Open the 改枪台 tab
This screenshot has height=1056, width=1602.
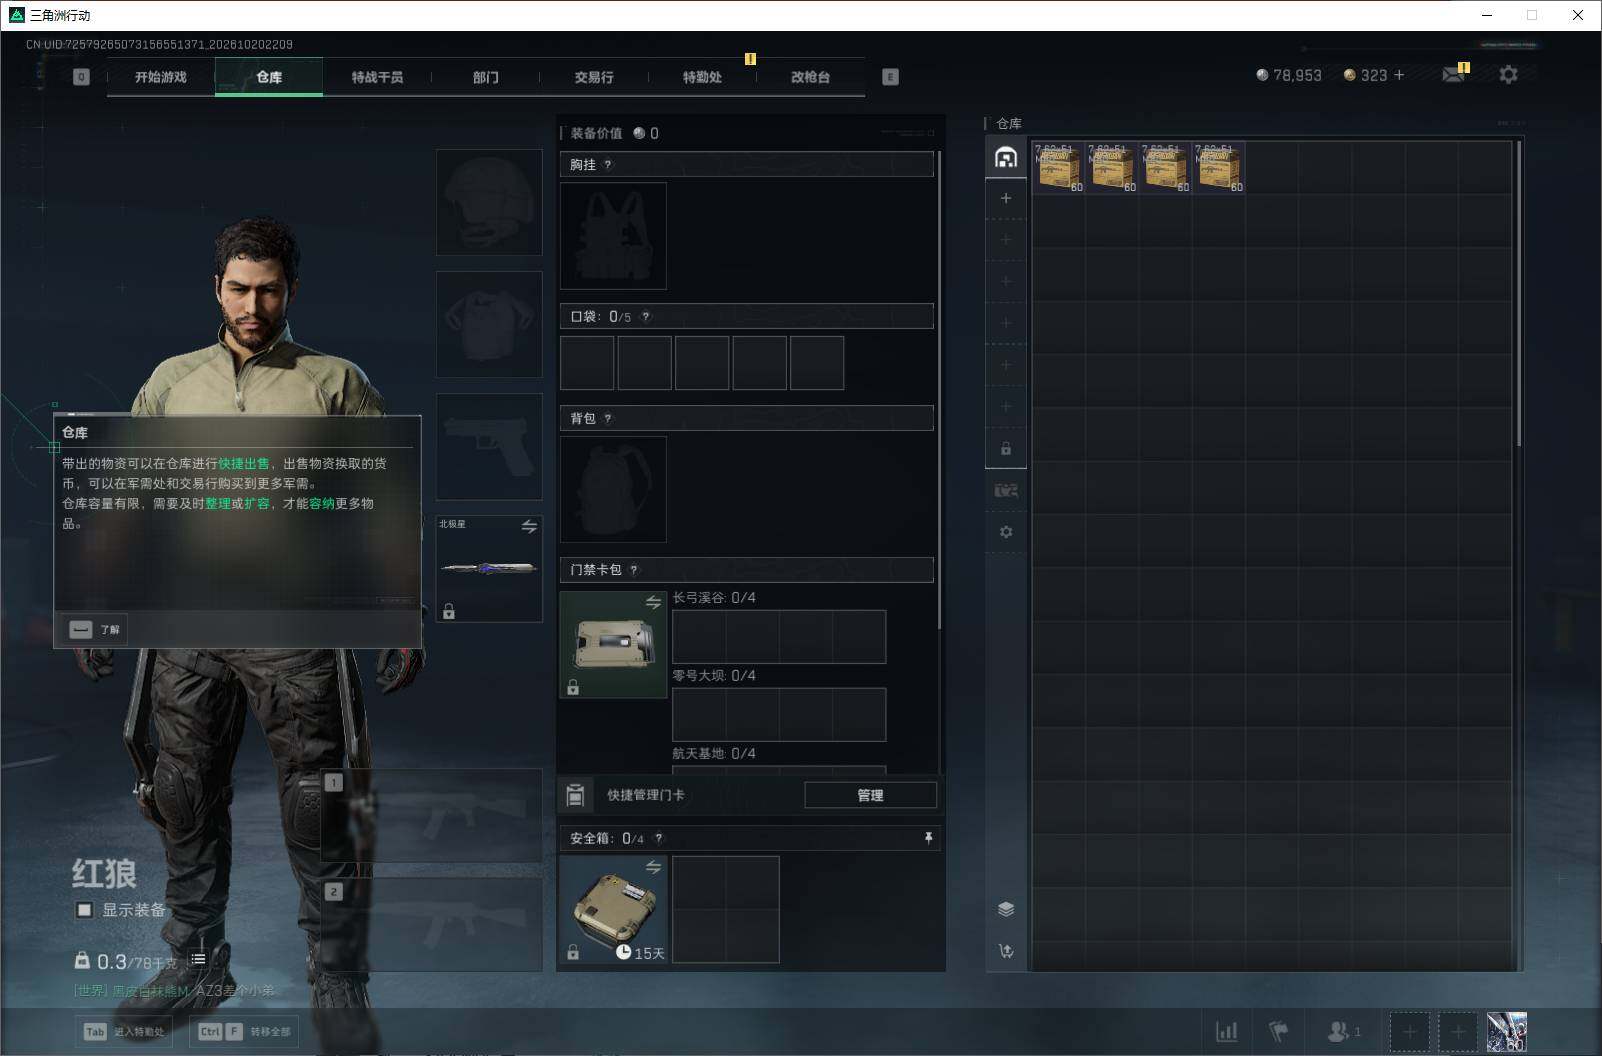pos(810,77)
